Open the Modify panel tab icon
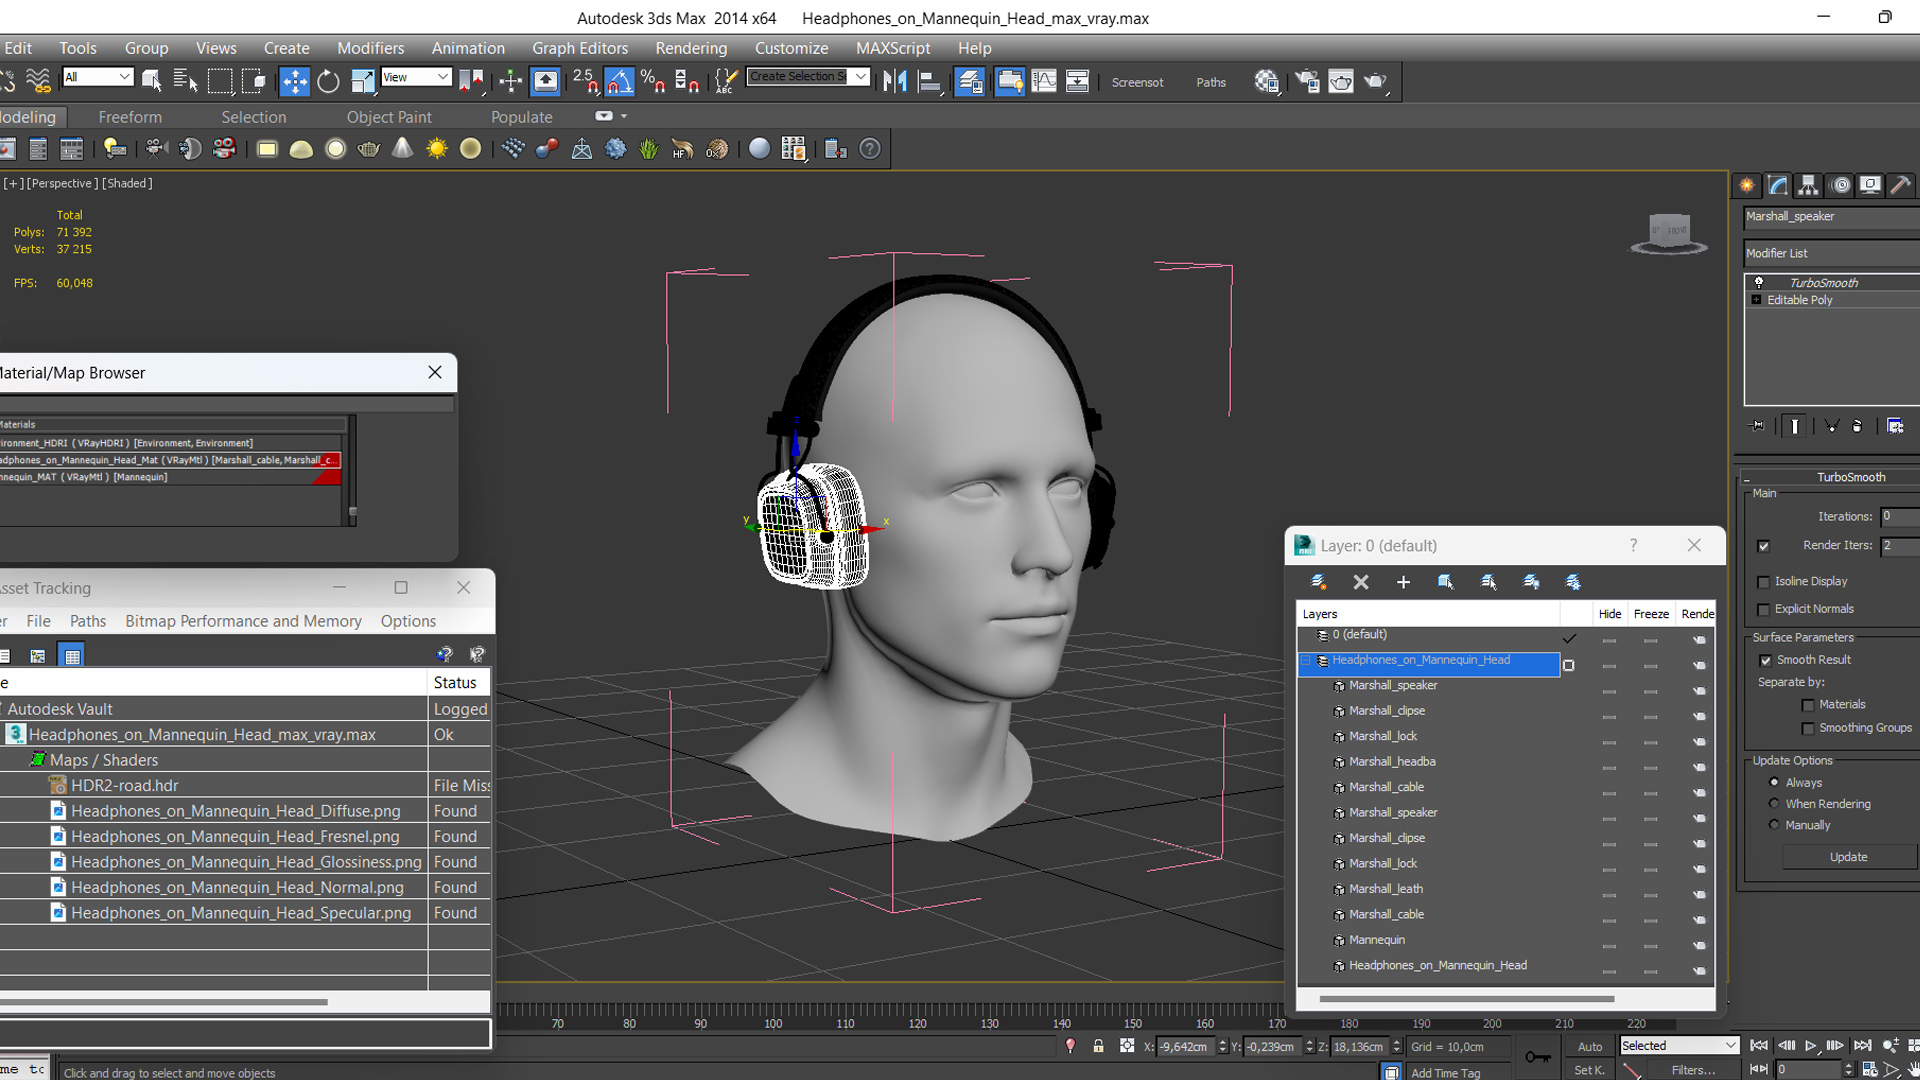This screenshot has width=1920, height=1080. point(1777,185)
